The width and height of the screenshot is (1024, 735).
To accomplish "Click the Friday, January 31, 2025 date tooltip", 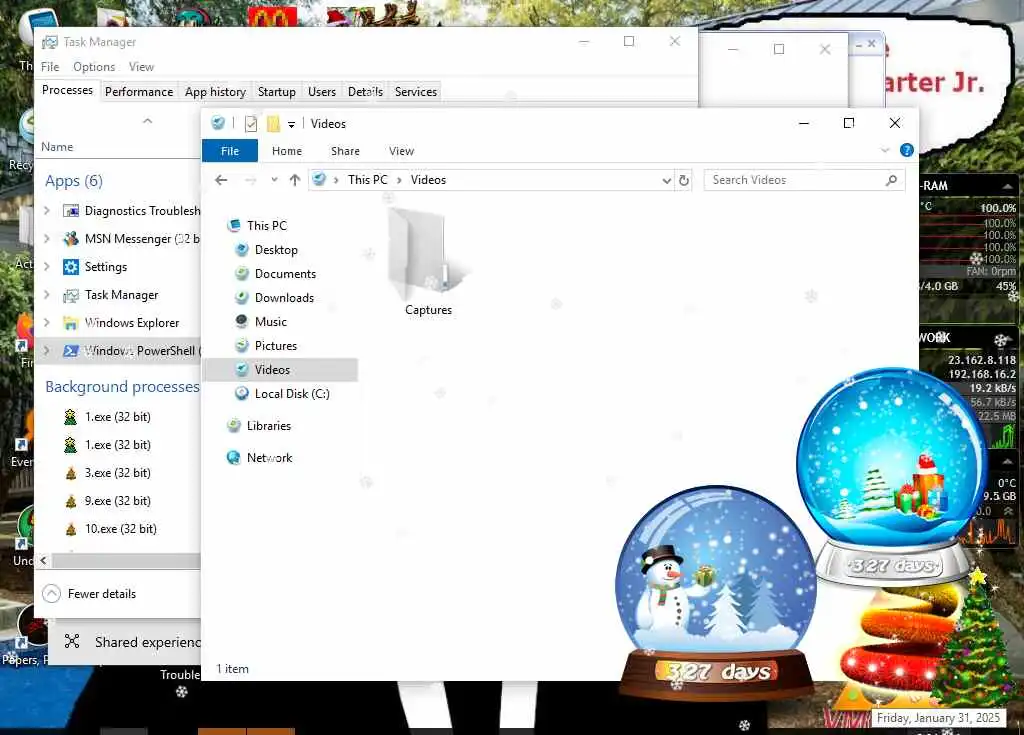I will [x=938, y=718].
